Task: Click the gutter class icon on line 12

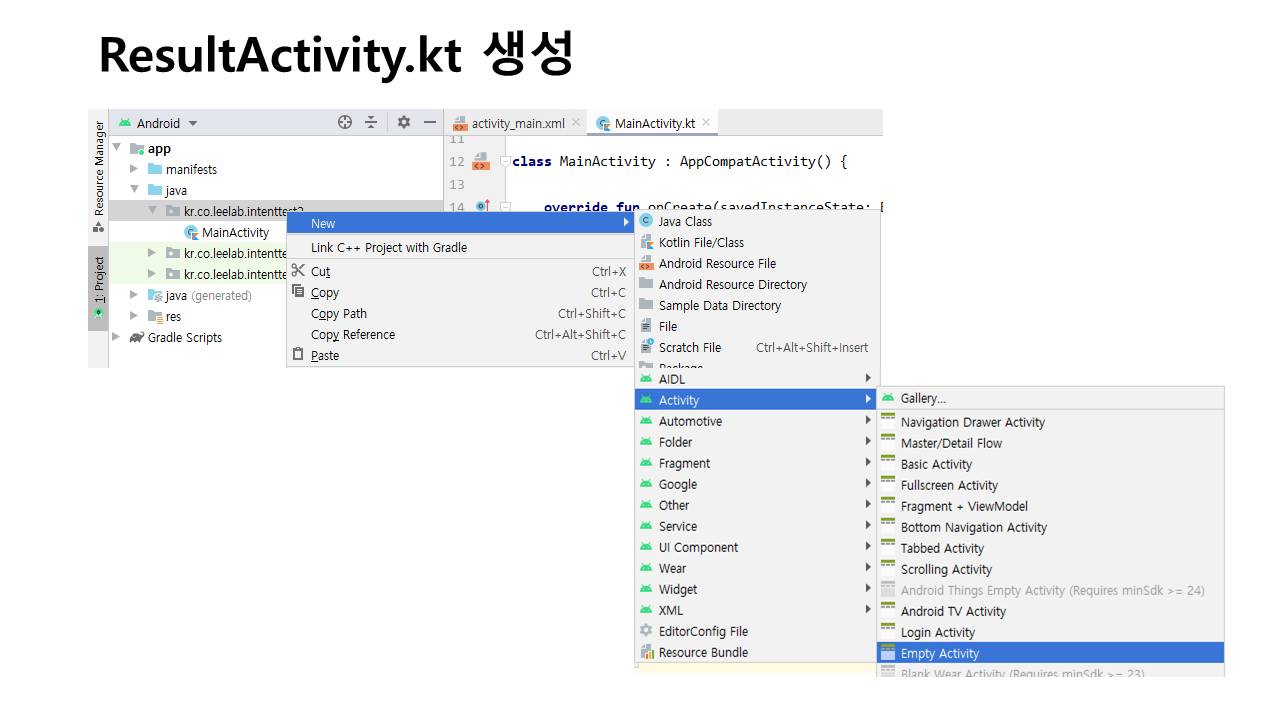Action: point(480,161)
